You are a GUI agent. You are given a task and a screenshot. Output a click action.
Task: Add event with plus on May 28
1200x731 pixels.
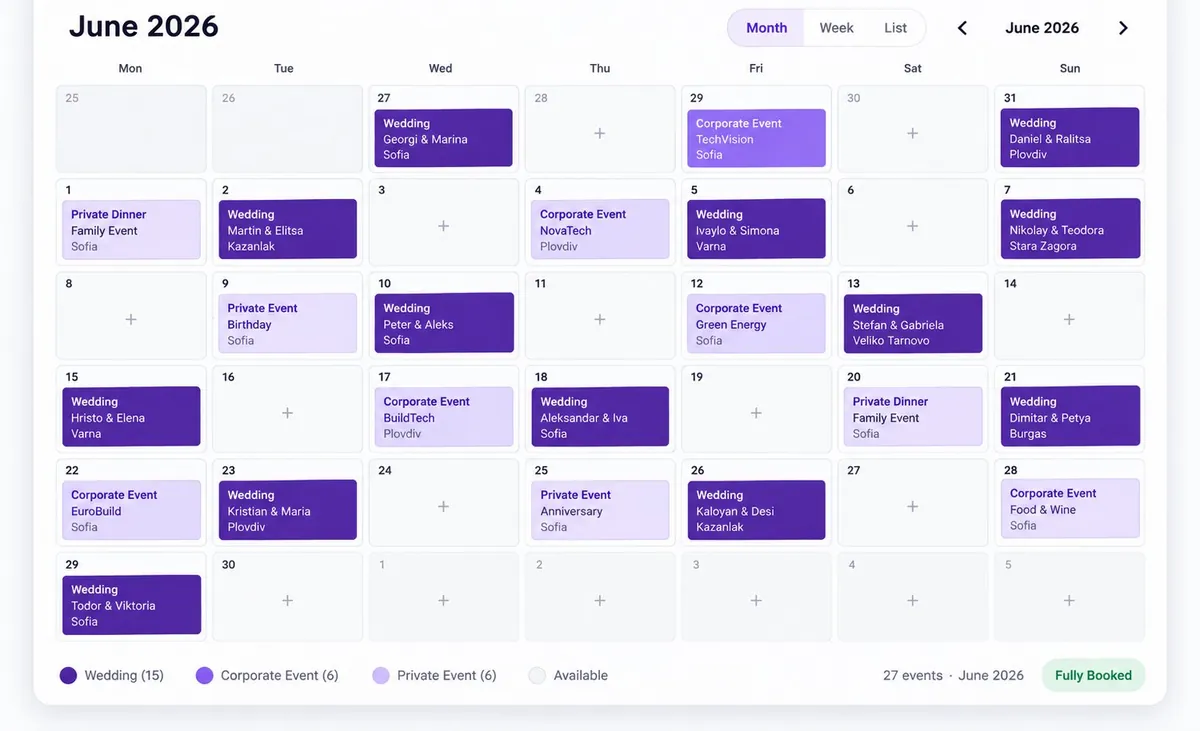[600, 133]
